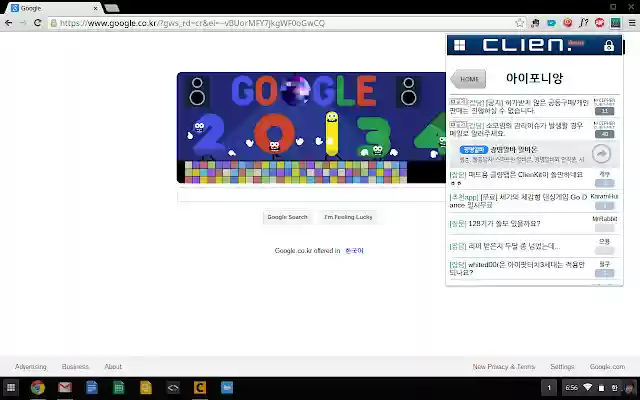Click the Google Search button

click(x=287, y=217)
